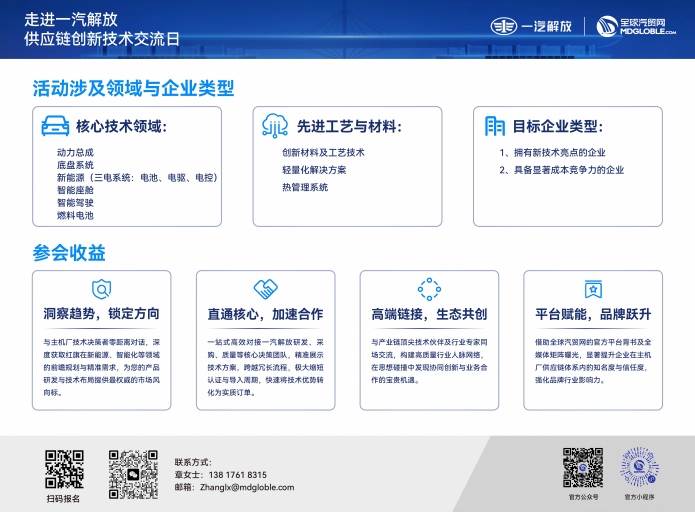
Task: Click the list item 智能座舱
Action: pos(75,190)
